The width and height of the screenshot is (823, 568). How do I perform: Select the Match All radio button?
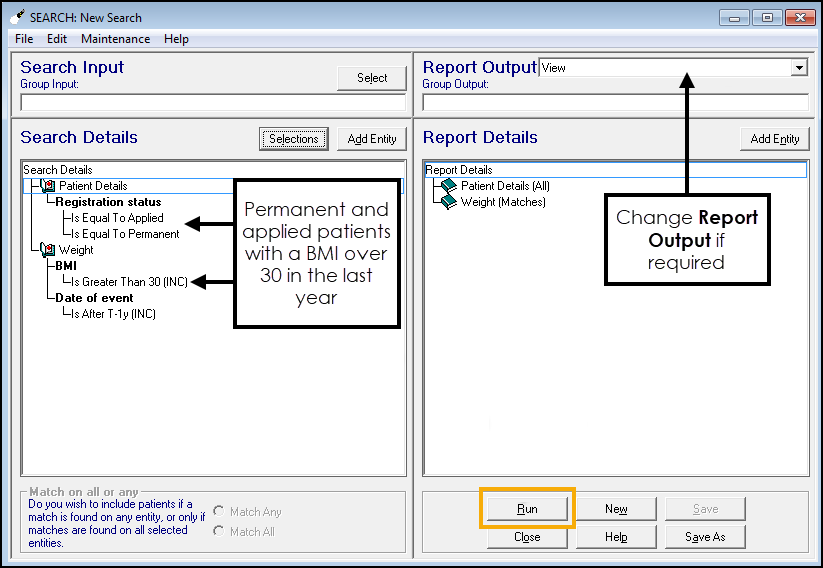point(218,531)
